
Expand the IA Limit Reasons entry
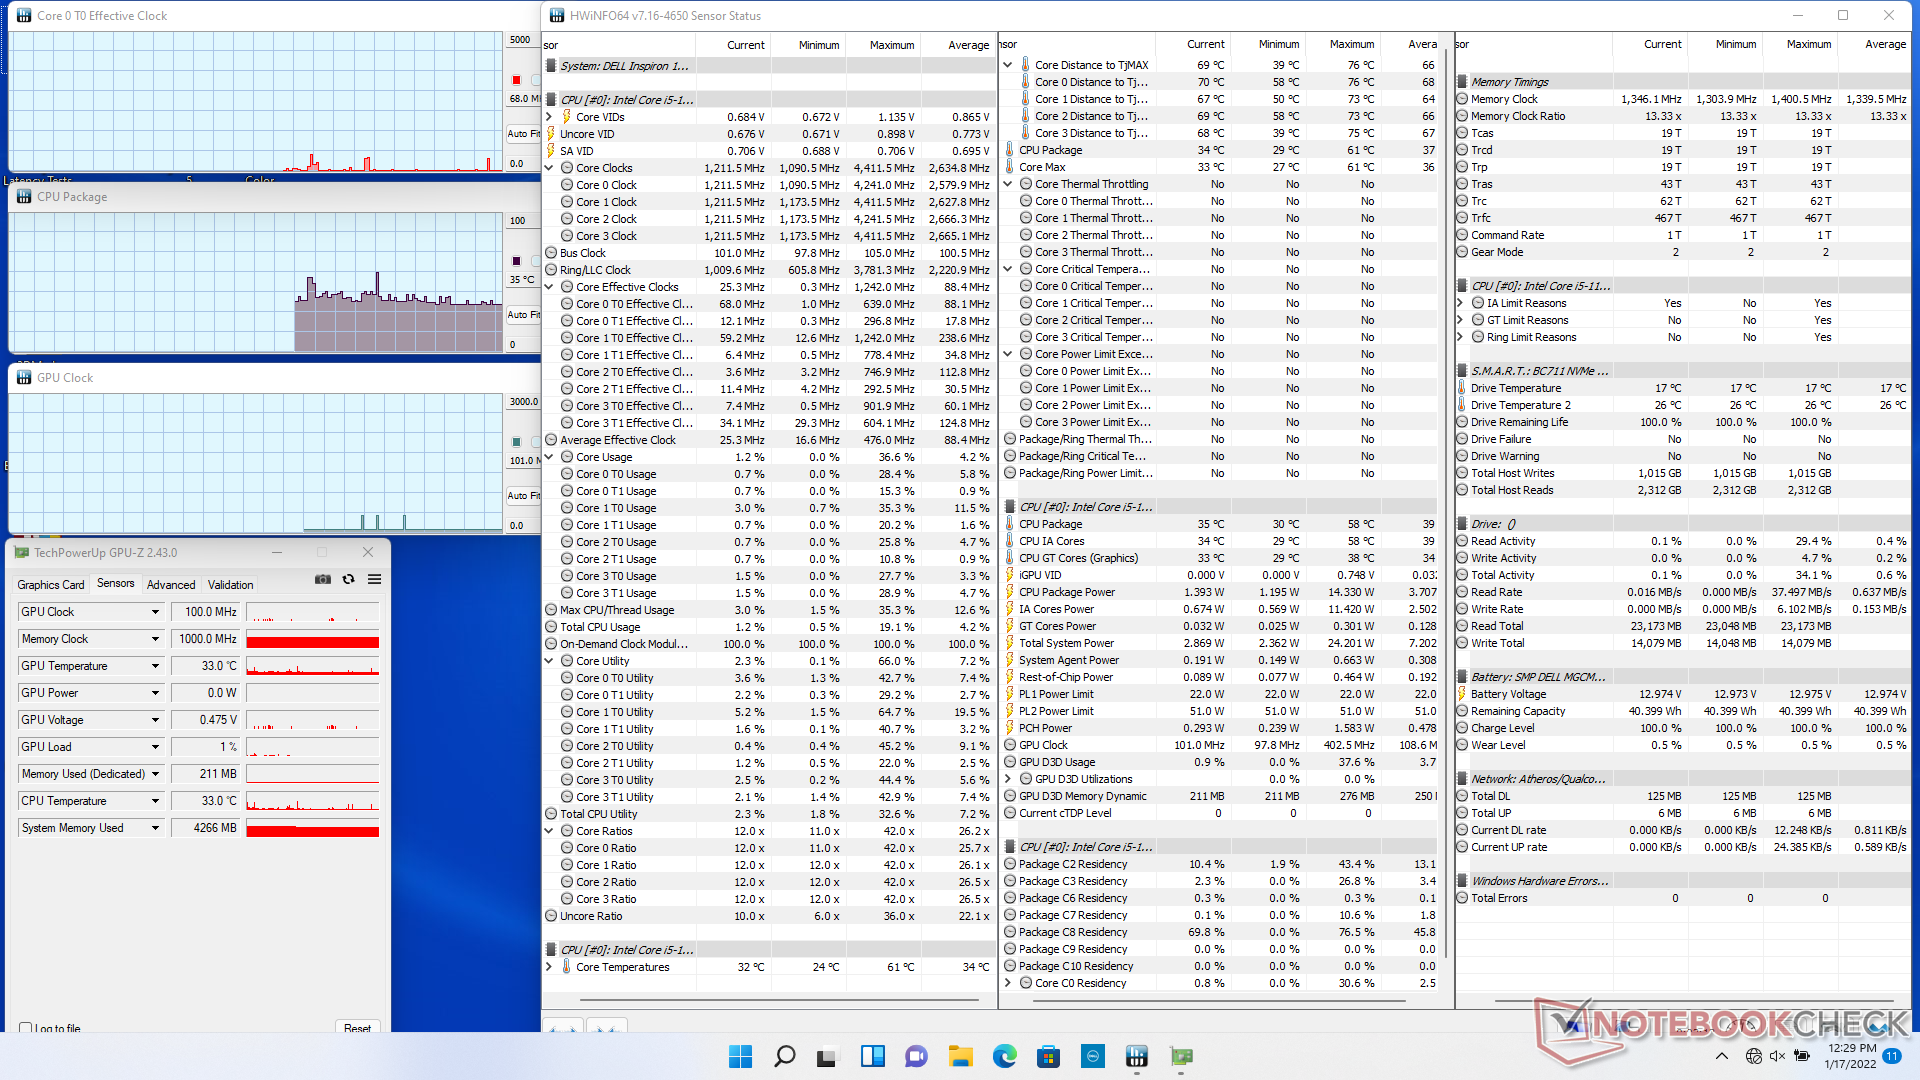1461,303
